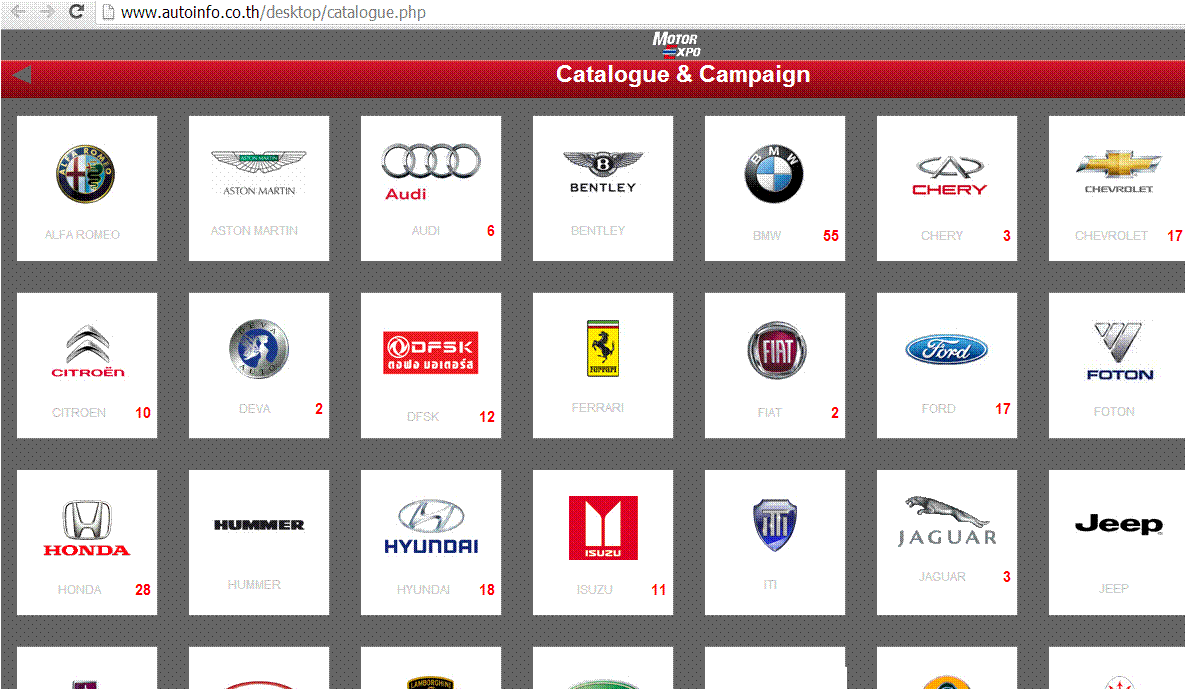Open the Jaguar leaping cat logo

coord(947,521)
